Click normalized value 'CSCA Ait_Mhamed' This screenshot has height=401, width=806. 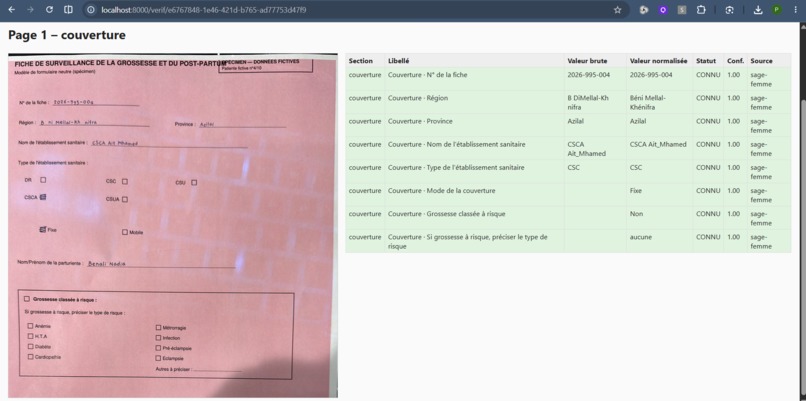pos(658,144)
